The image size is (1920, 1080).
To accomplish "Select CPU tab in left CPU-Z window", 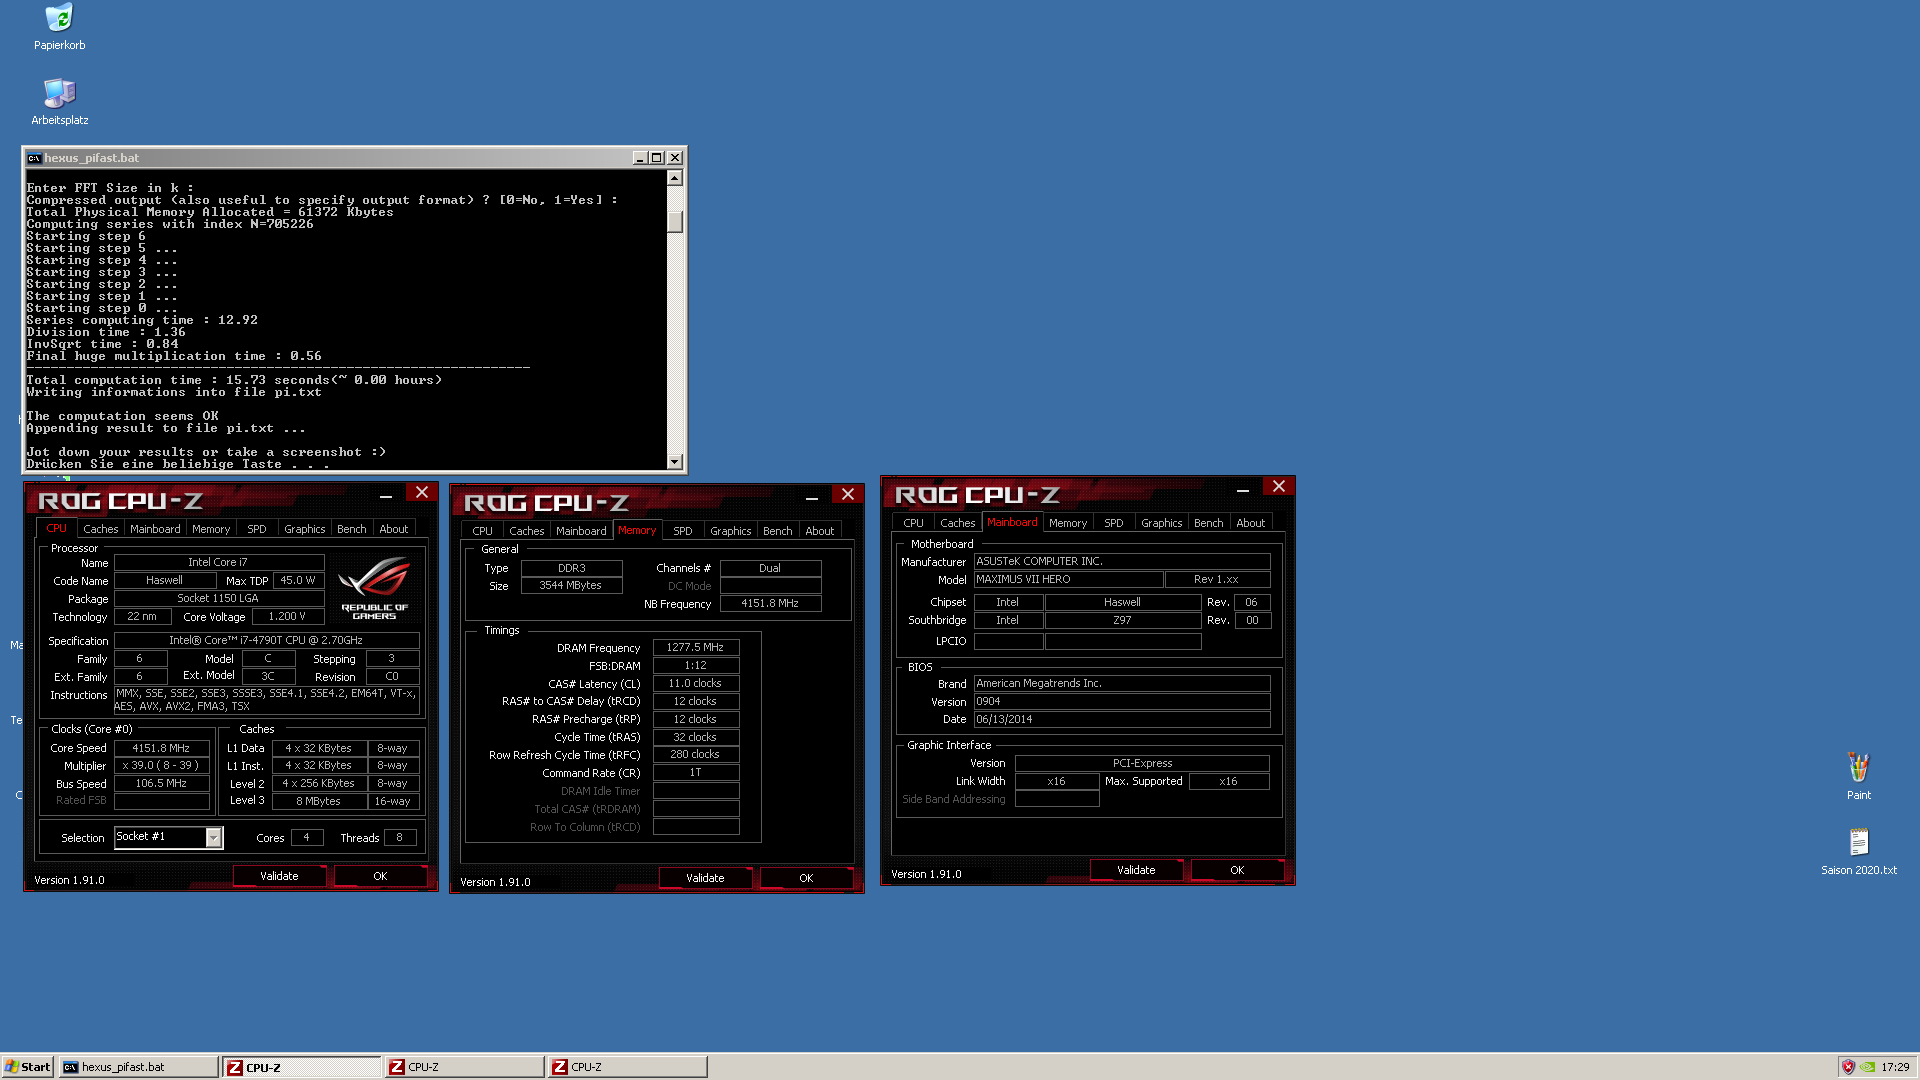I will tap(56, 528).
